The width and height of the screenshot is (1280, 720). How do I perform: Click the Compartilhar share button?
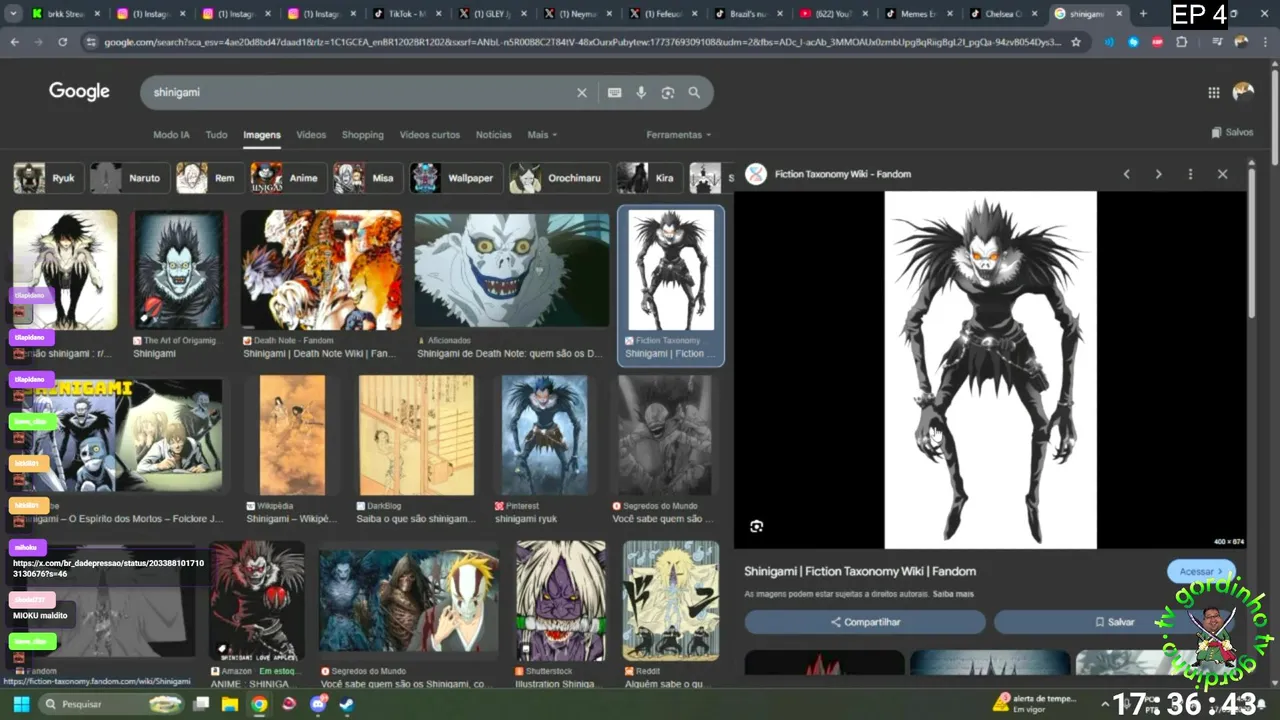point(865,622)
